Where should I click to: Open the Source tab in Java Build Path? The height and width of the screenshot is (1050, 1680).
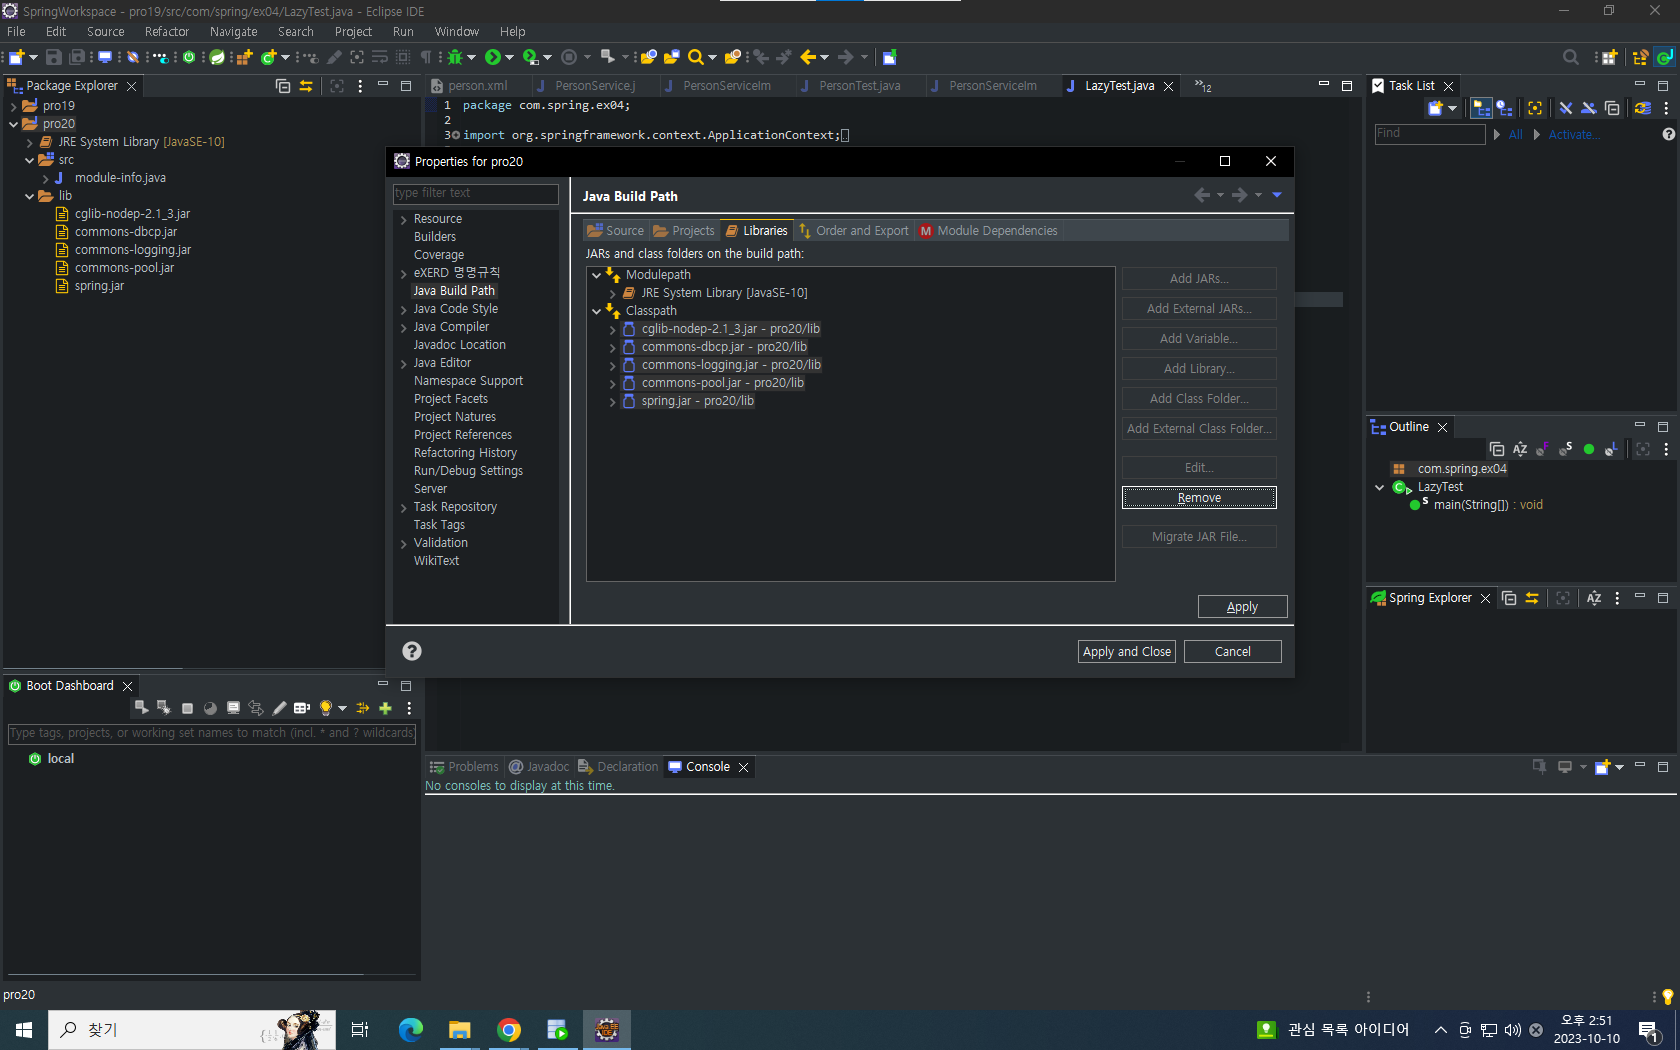616,231
